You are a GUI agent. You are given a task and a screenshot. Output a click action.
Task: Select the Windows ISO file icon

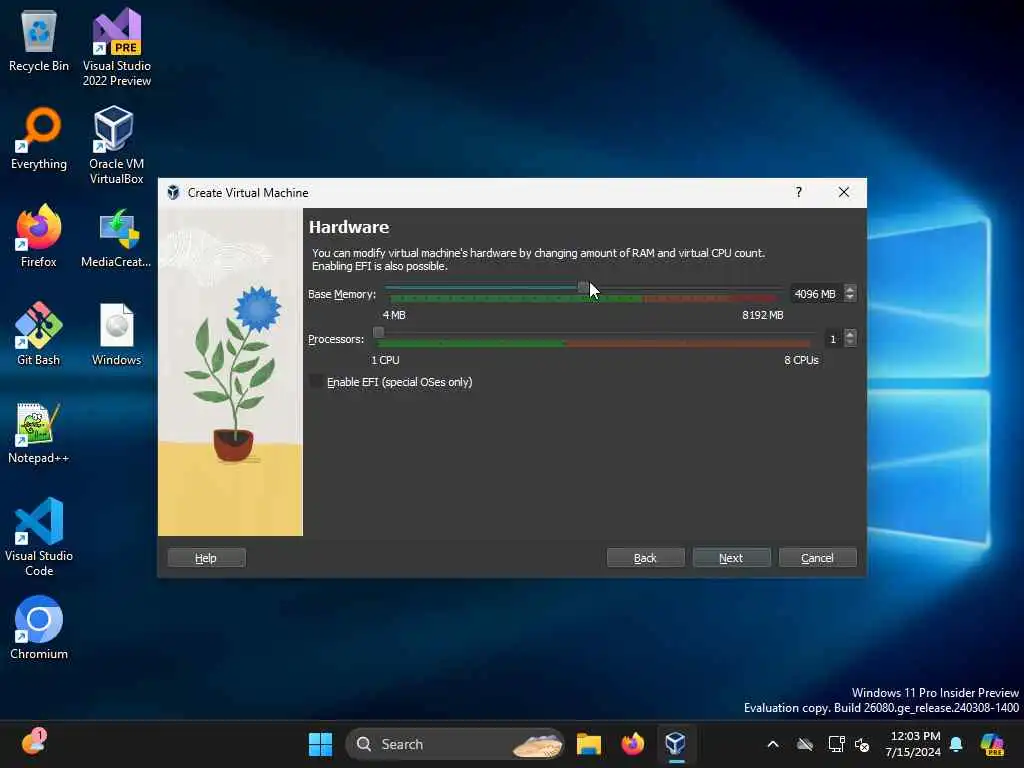tap(116, 334)
